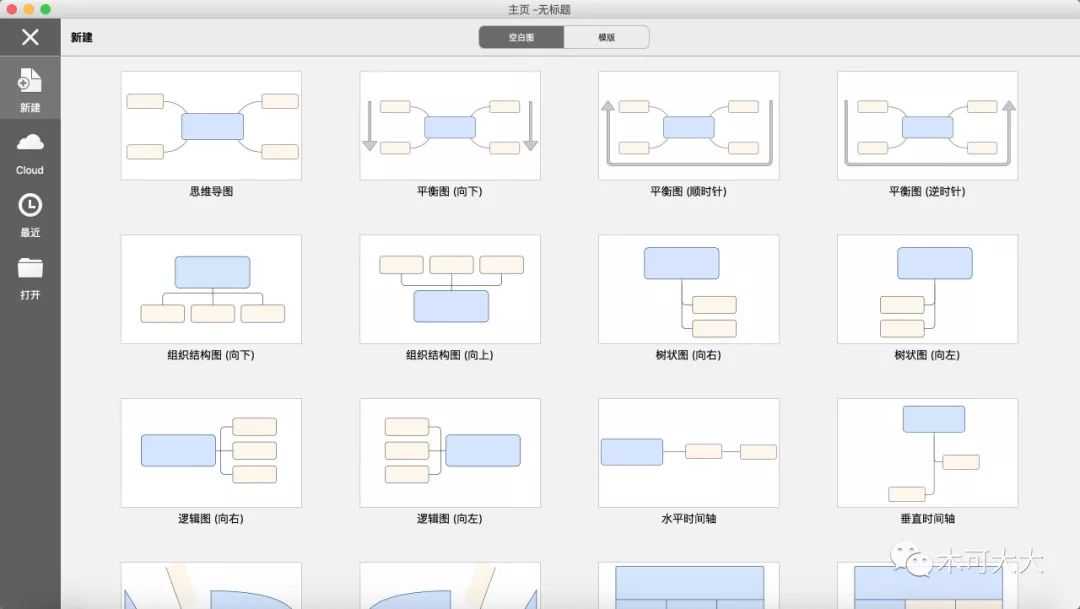Select the 平衡图 (向下) template thumbnail
The width and height of the screenshot is (1080, 609).
(450, 126)
